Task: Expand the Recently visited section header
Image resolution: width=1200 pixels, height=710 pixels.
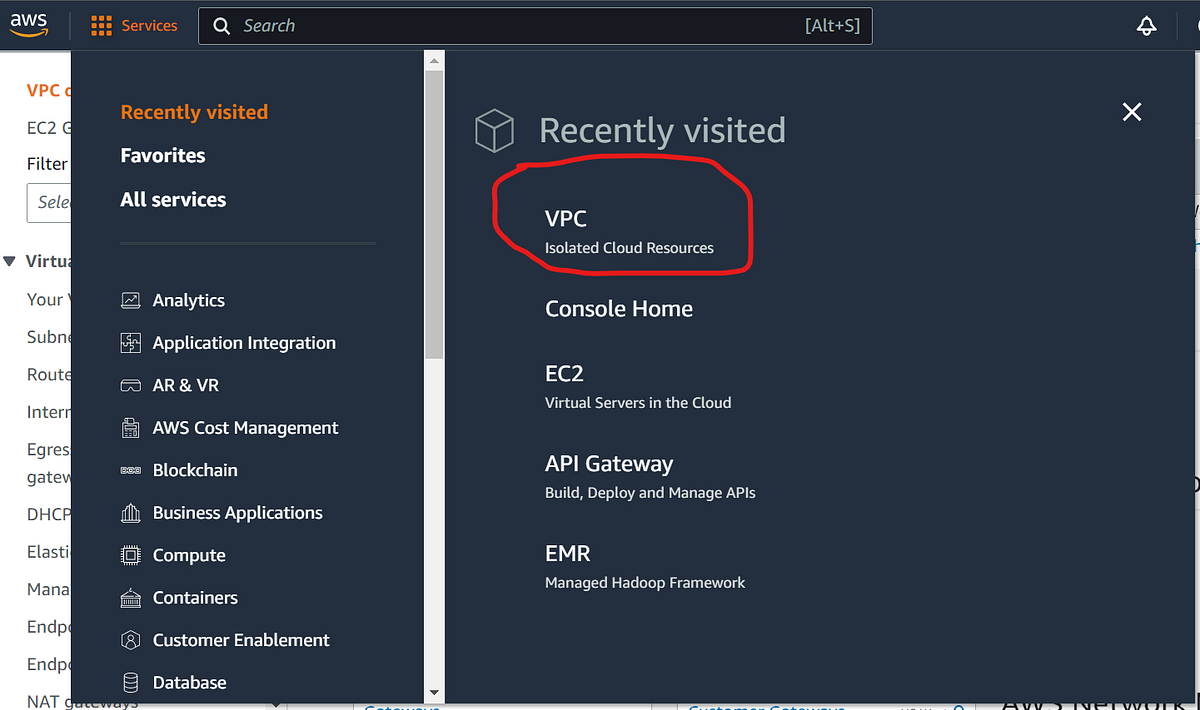Action: point(193,112)
